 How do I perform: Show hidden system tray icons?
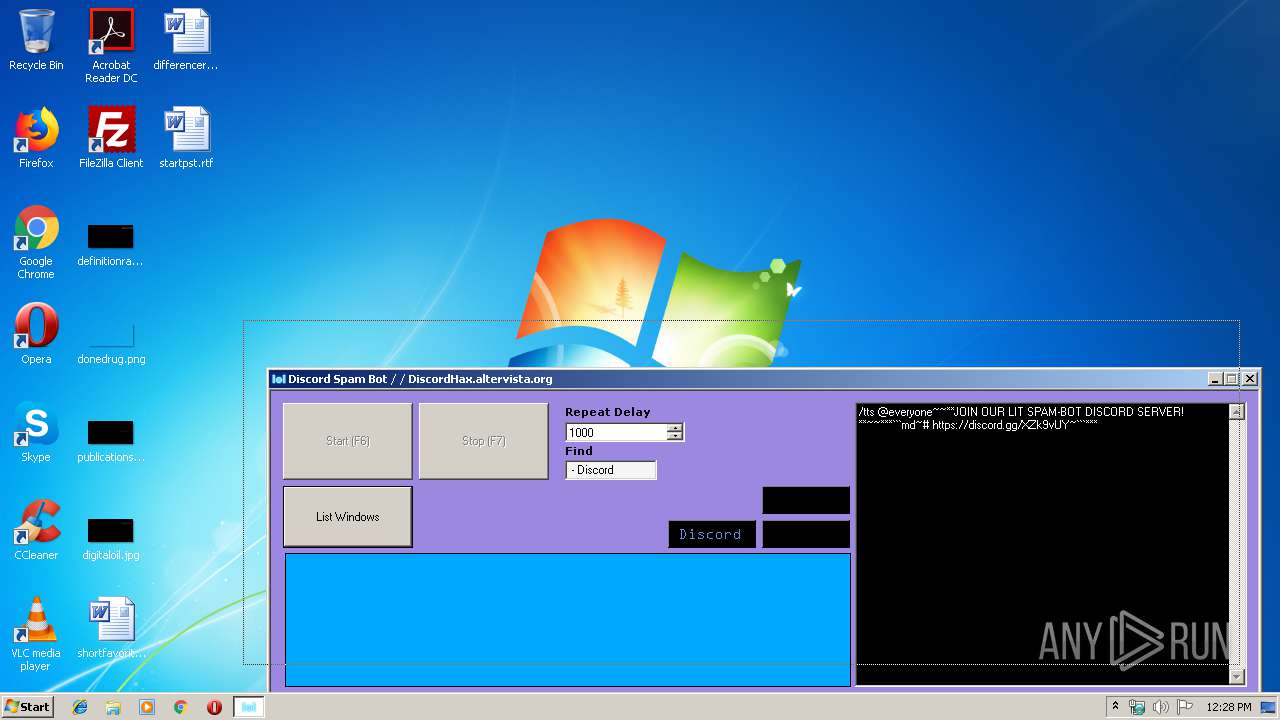tap(1116, 707)
